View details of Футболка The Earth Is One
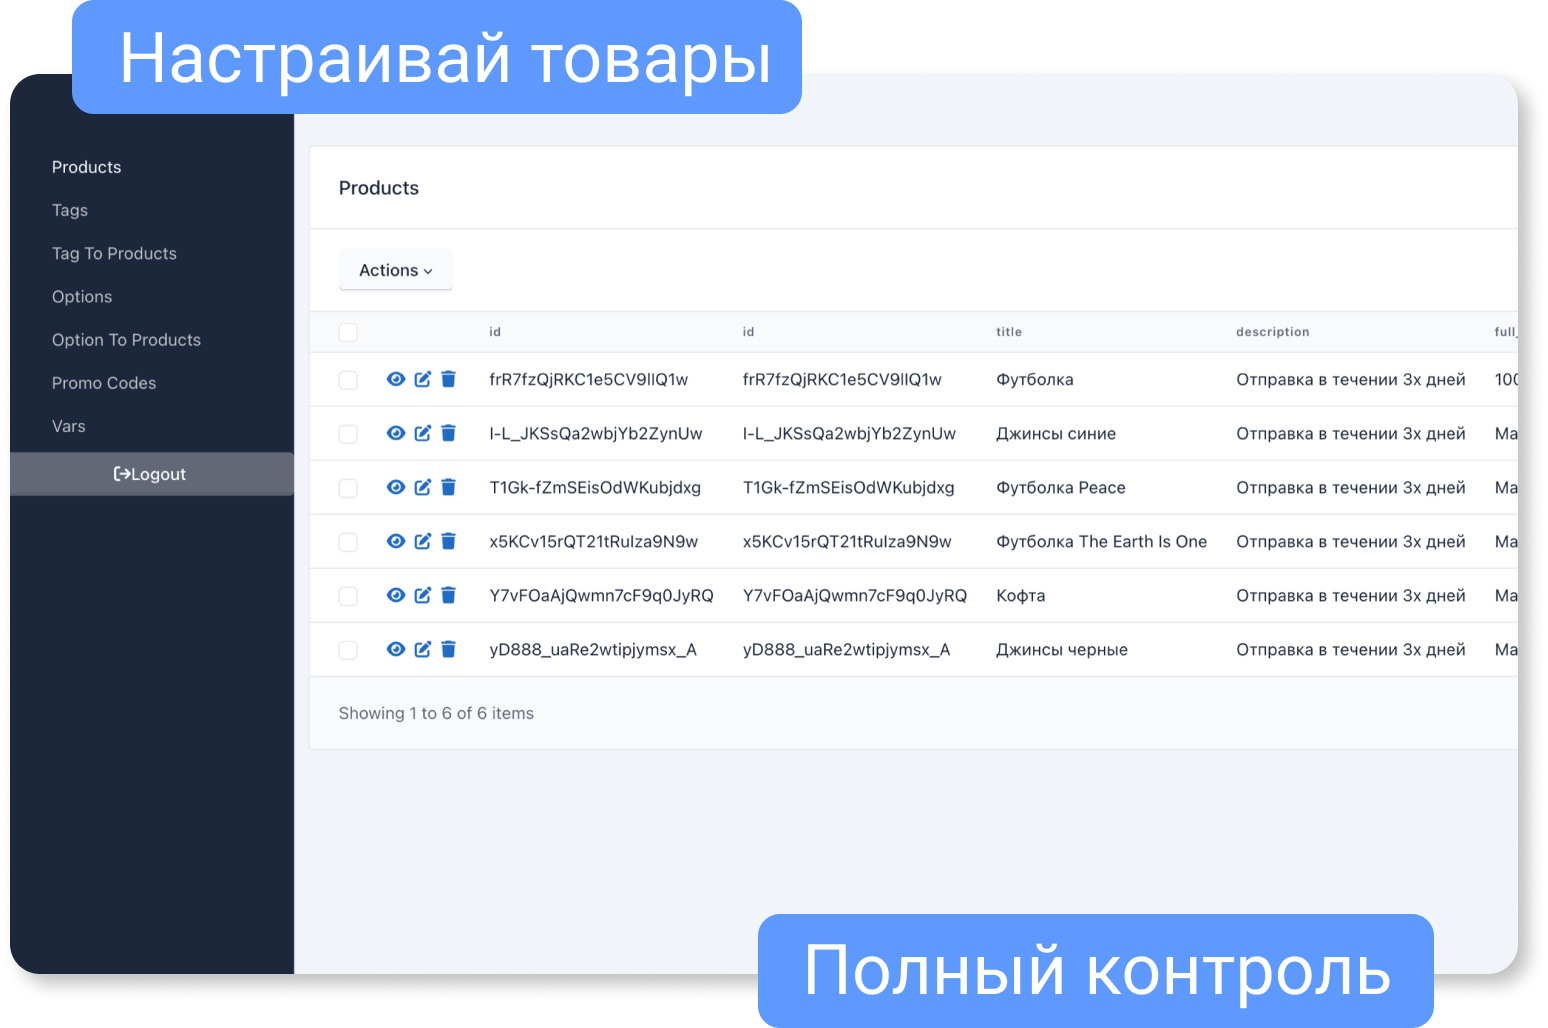 point(396,541)
